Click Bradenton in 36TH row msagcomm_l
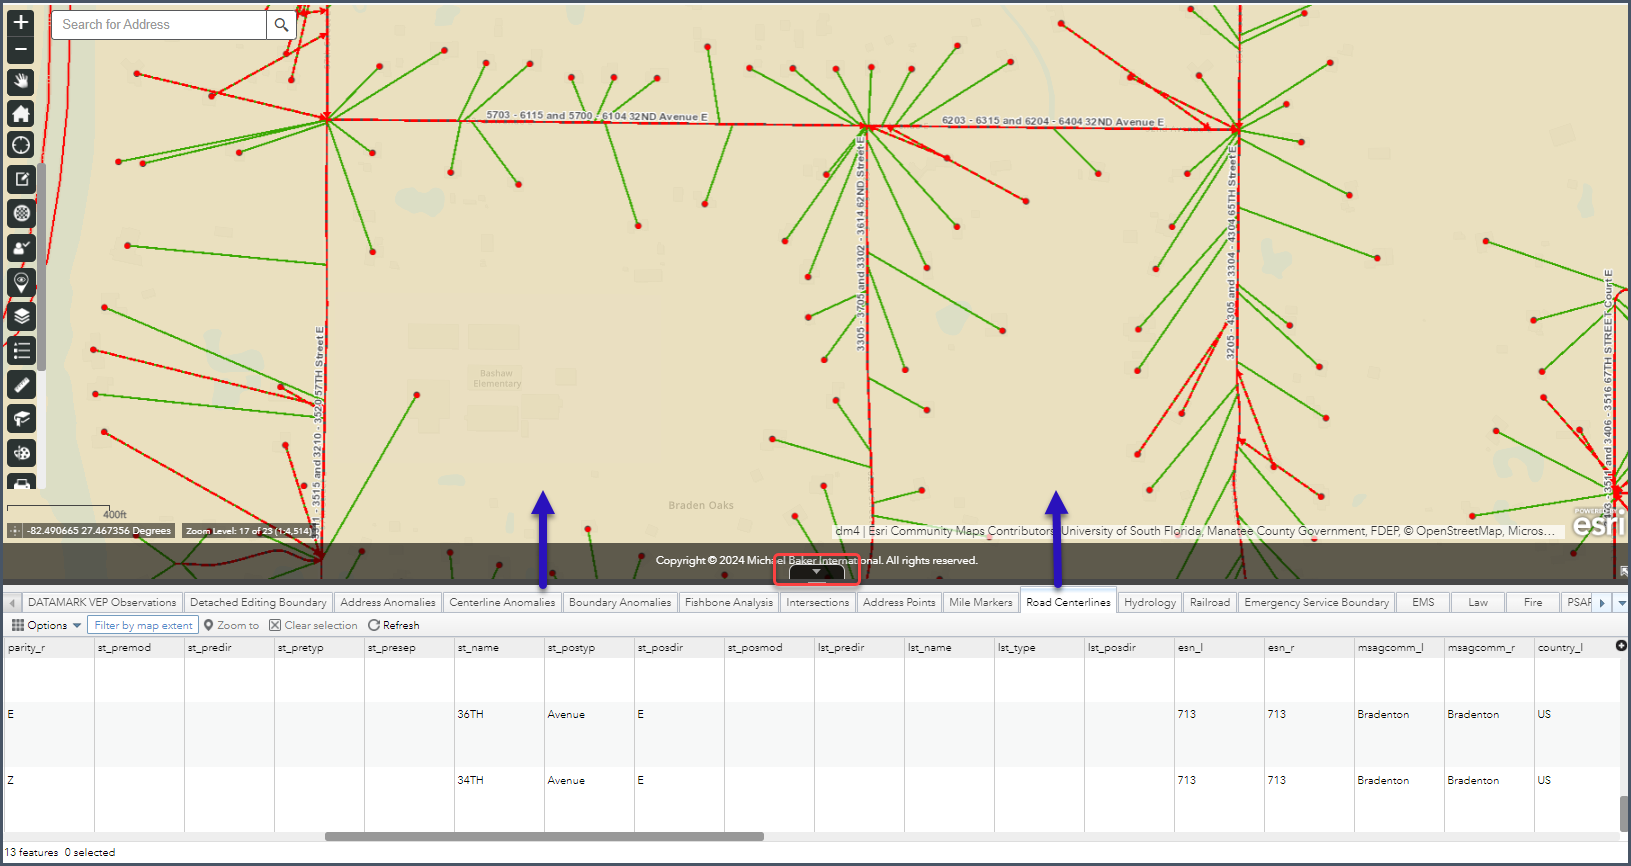This screenshot has width=1631, height=866. pyautogui.click(x=1383, y=715)
